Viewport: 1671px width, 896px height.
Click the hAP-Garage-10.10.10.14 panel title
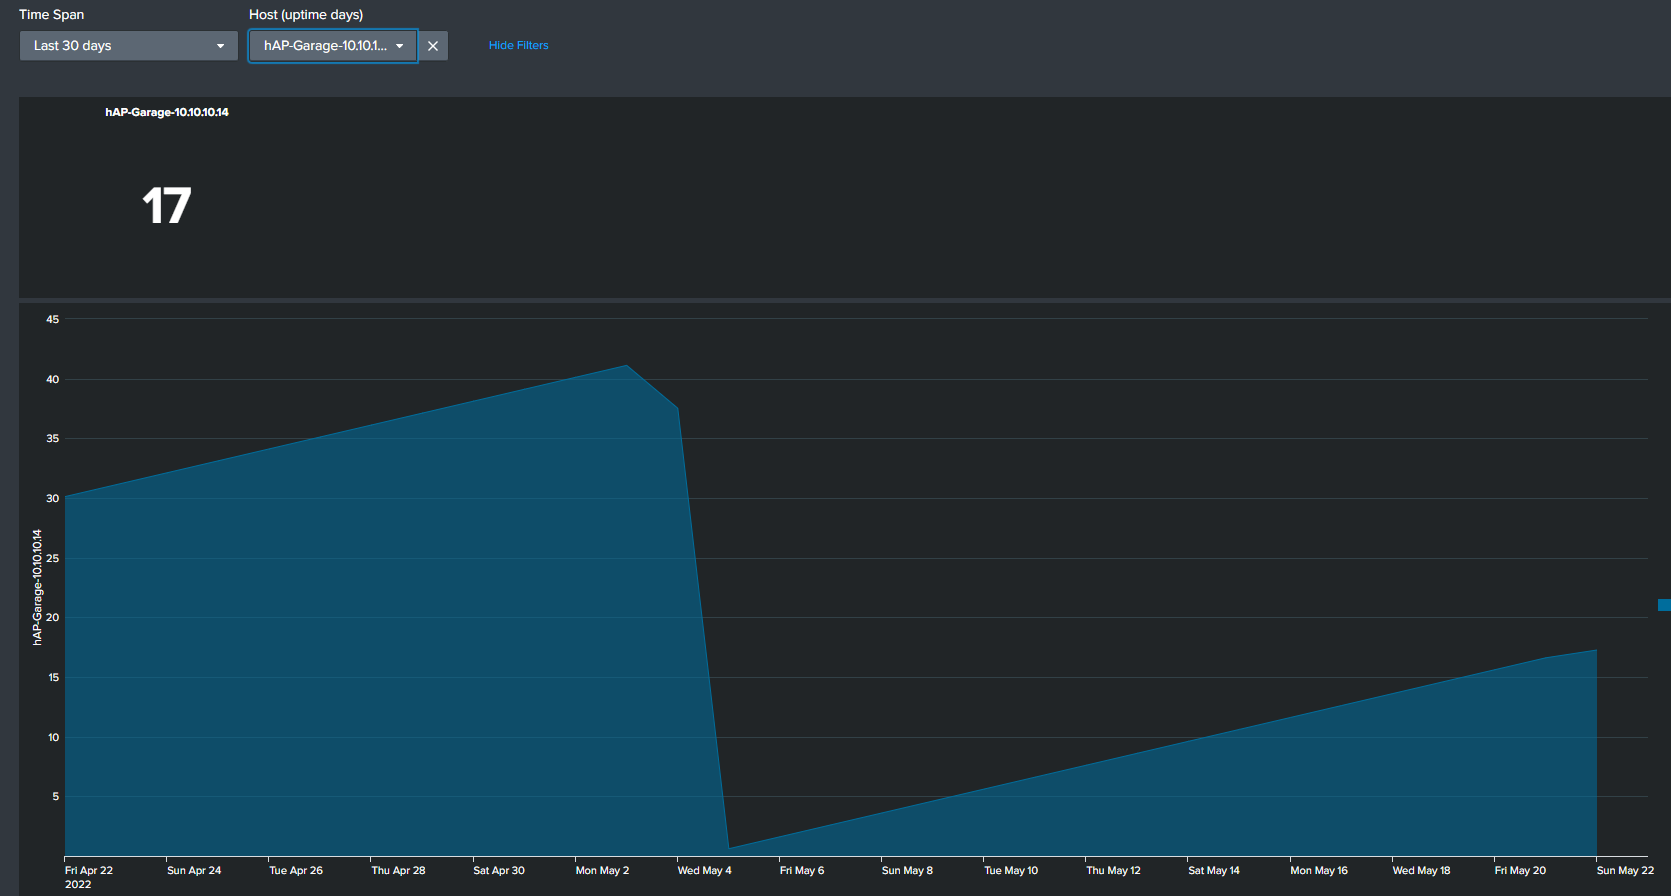(167, 112)
